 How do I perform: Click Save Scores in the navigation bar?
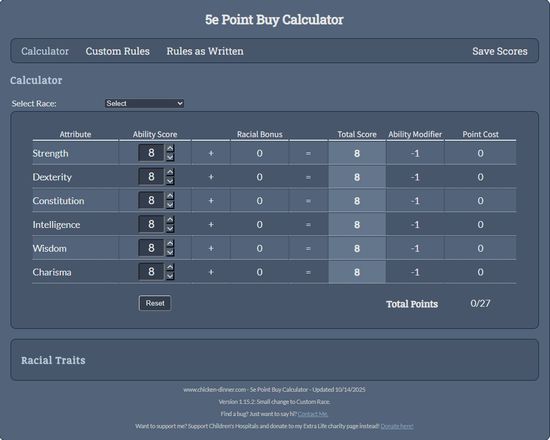[x=500, y=51]
